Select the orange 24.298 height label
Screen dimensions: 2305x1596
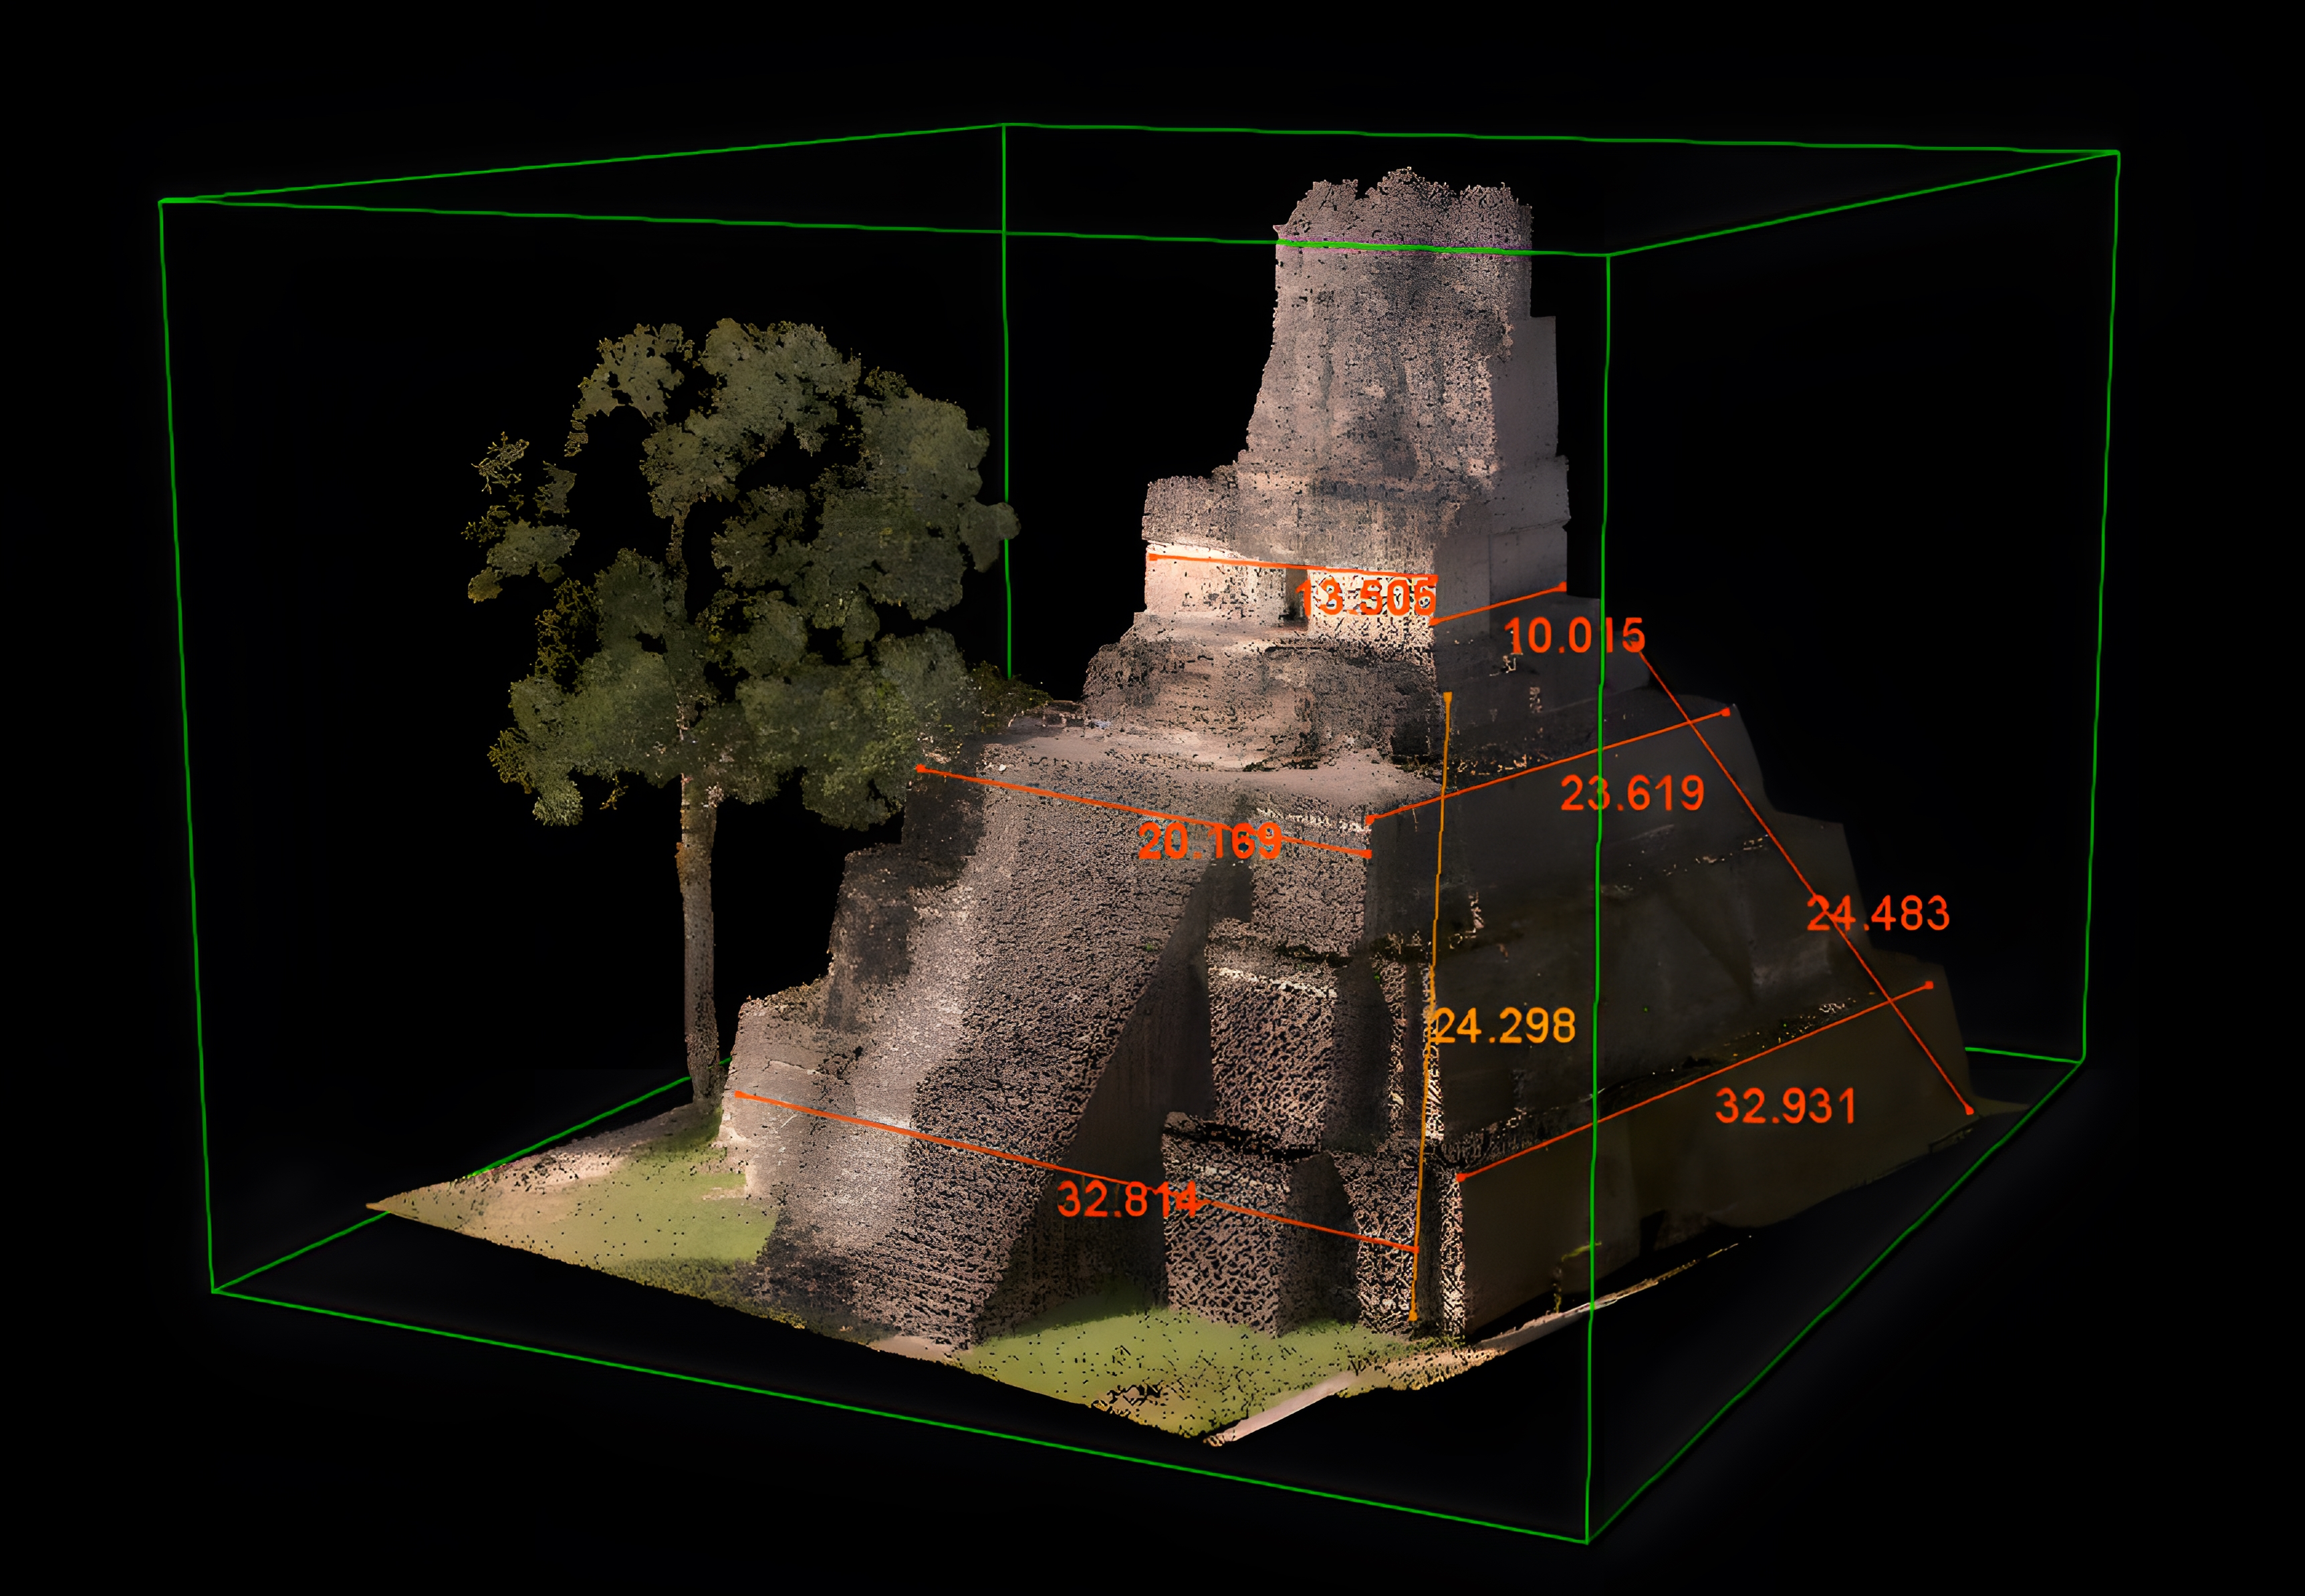point(1505,1026)
